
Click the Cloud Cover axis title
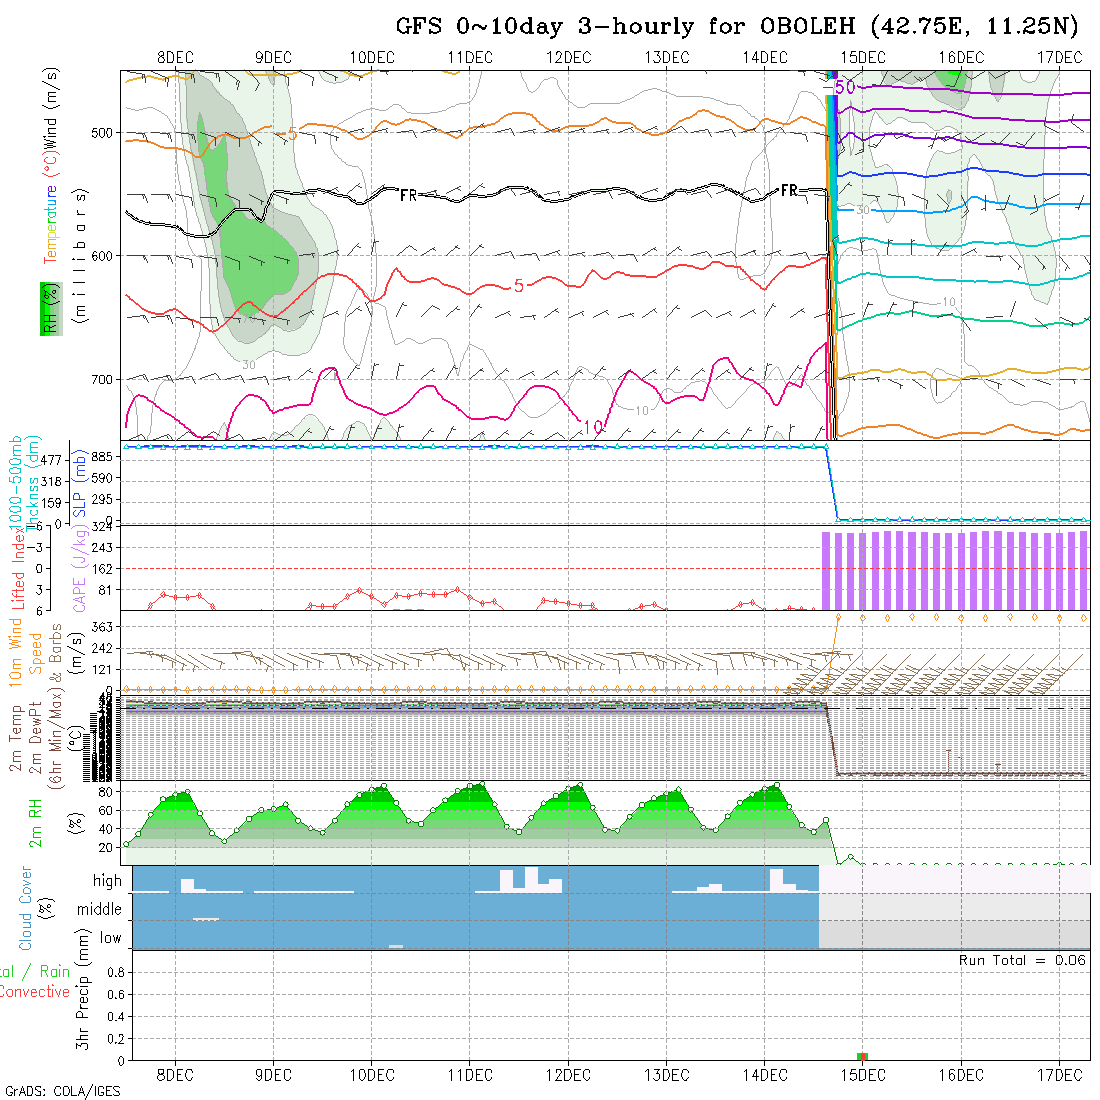tap(26, 908)
